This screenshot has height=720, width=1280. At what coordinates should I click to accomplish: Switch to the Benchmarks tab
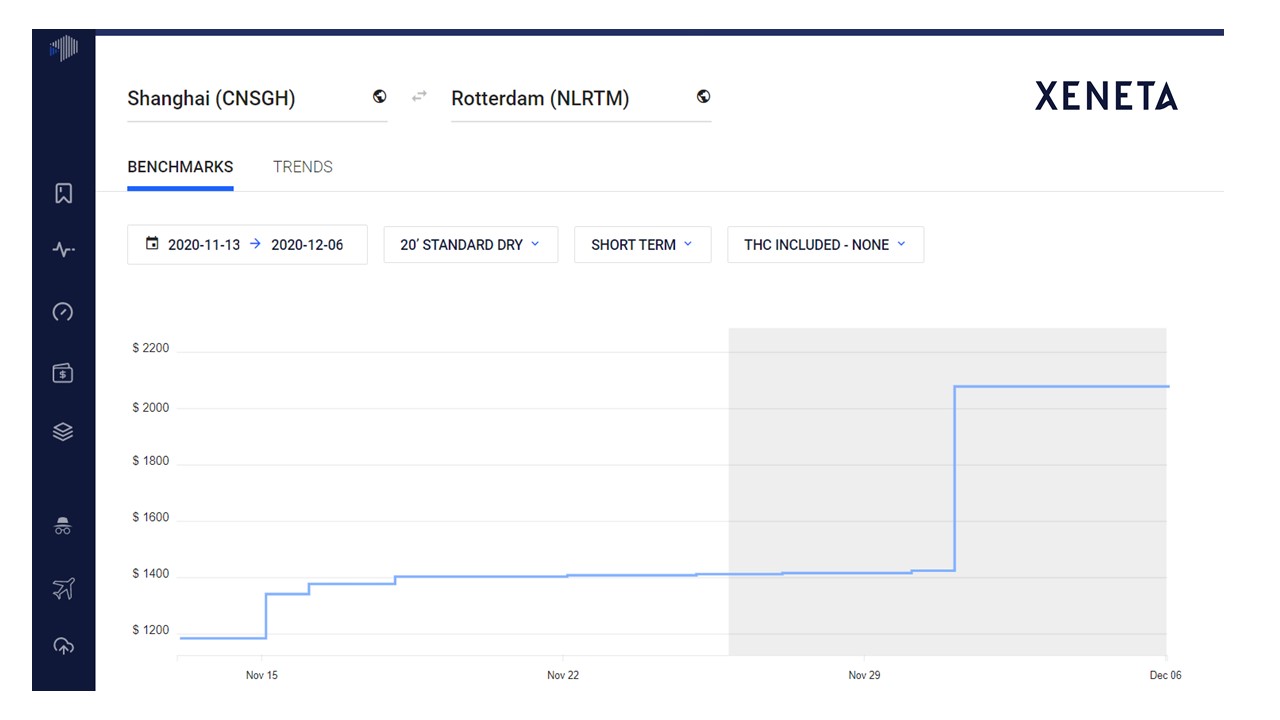180,167
